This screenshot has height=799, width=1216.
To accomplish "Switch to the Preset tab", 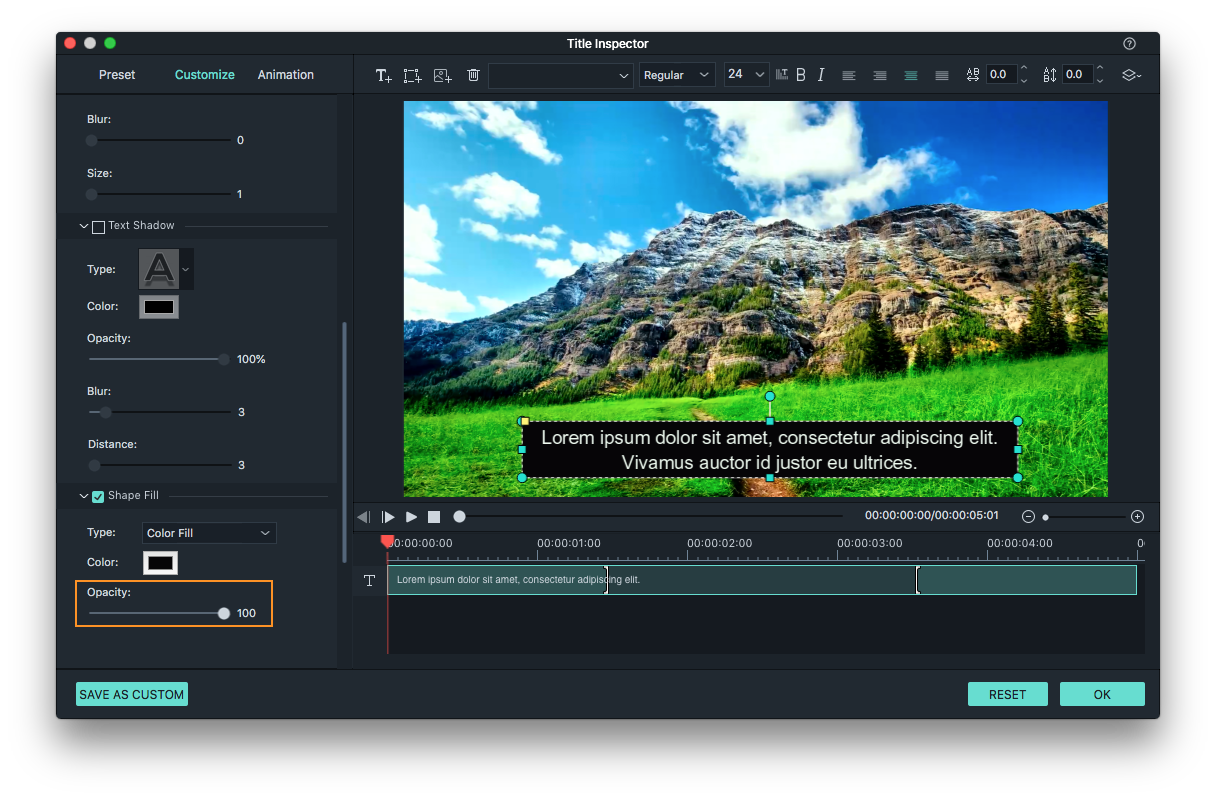I will pyautogui.click(x=117, y=75).
